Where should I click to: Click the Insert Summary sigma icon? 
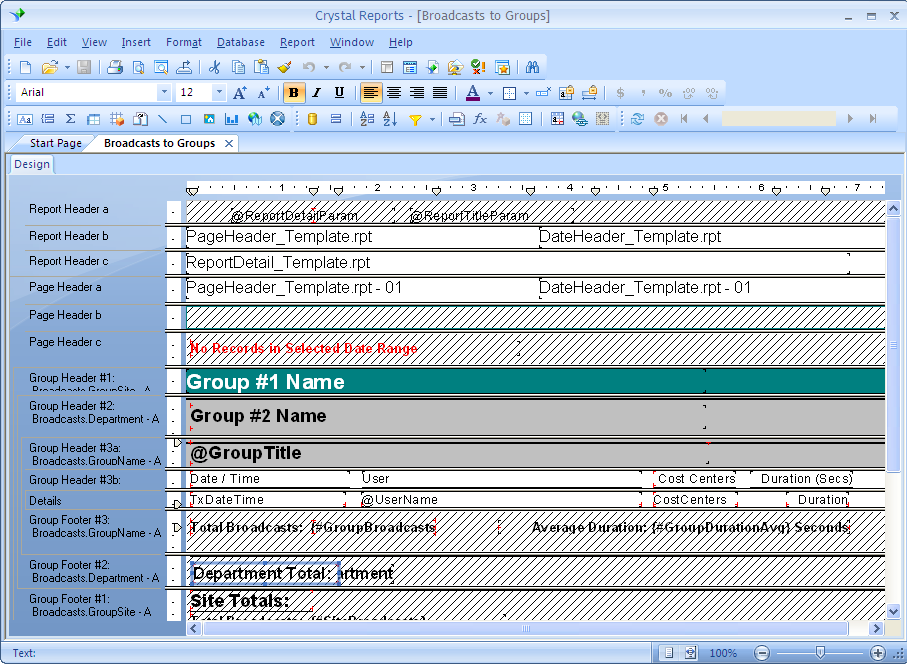pos(70,119)
